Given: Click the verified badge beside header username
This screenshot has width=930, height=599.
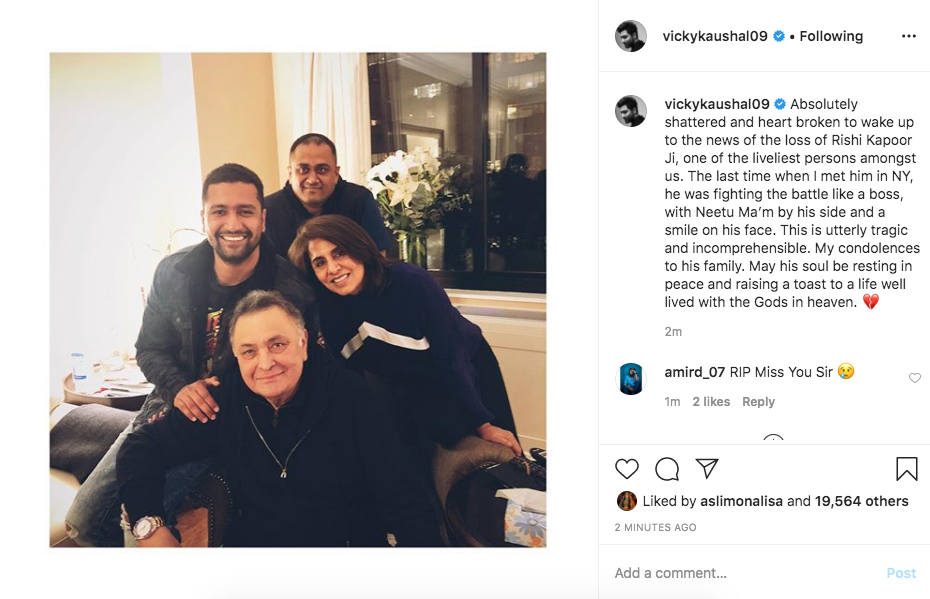Looking at the screenshot, I should pyautogui.click(x=779, y=36).
